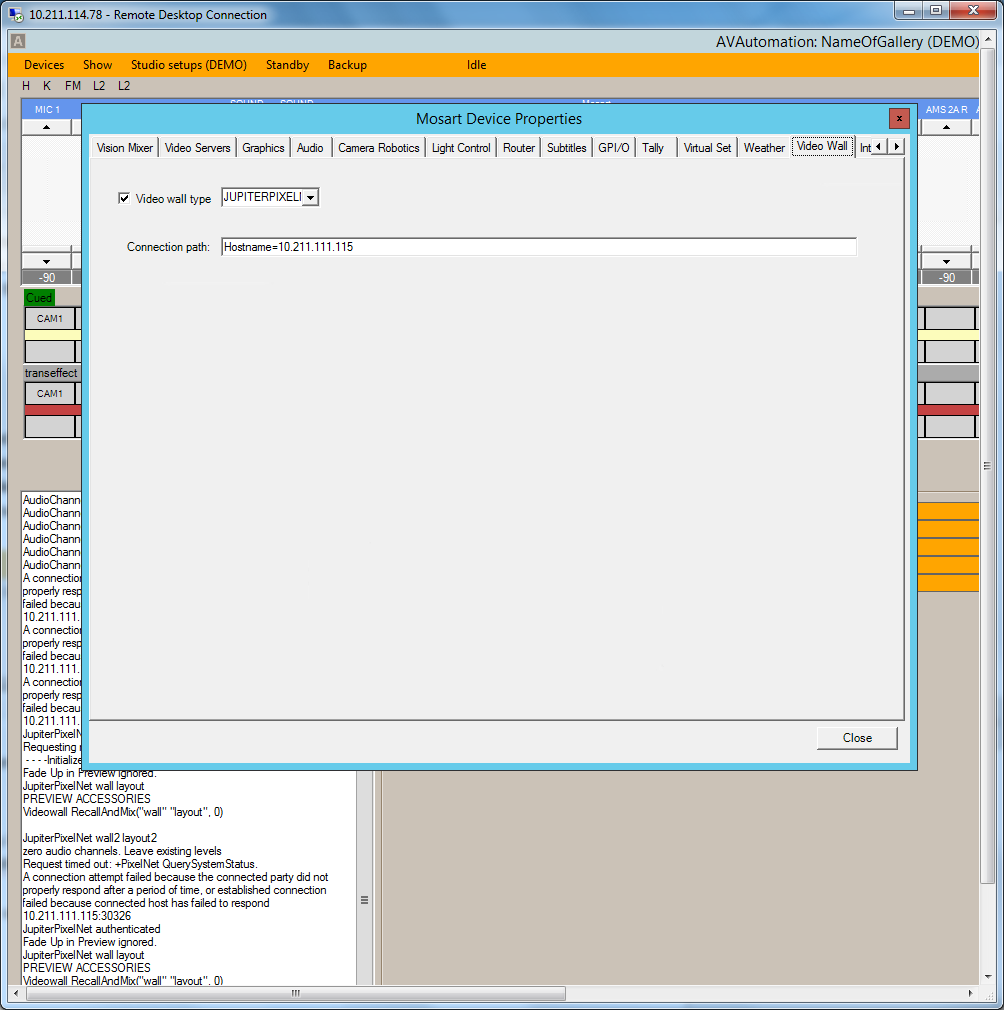Open the Studio setups (DEMO) menu
The image size is (1004, 1010).
click(188, 65)
